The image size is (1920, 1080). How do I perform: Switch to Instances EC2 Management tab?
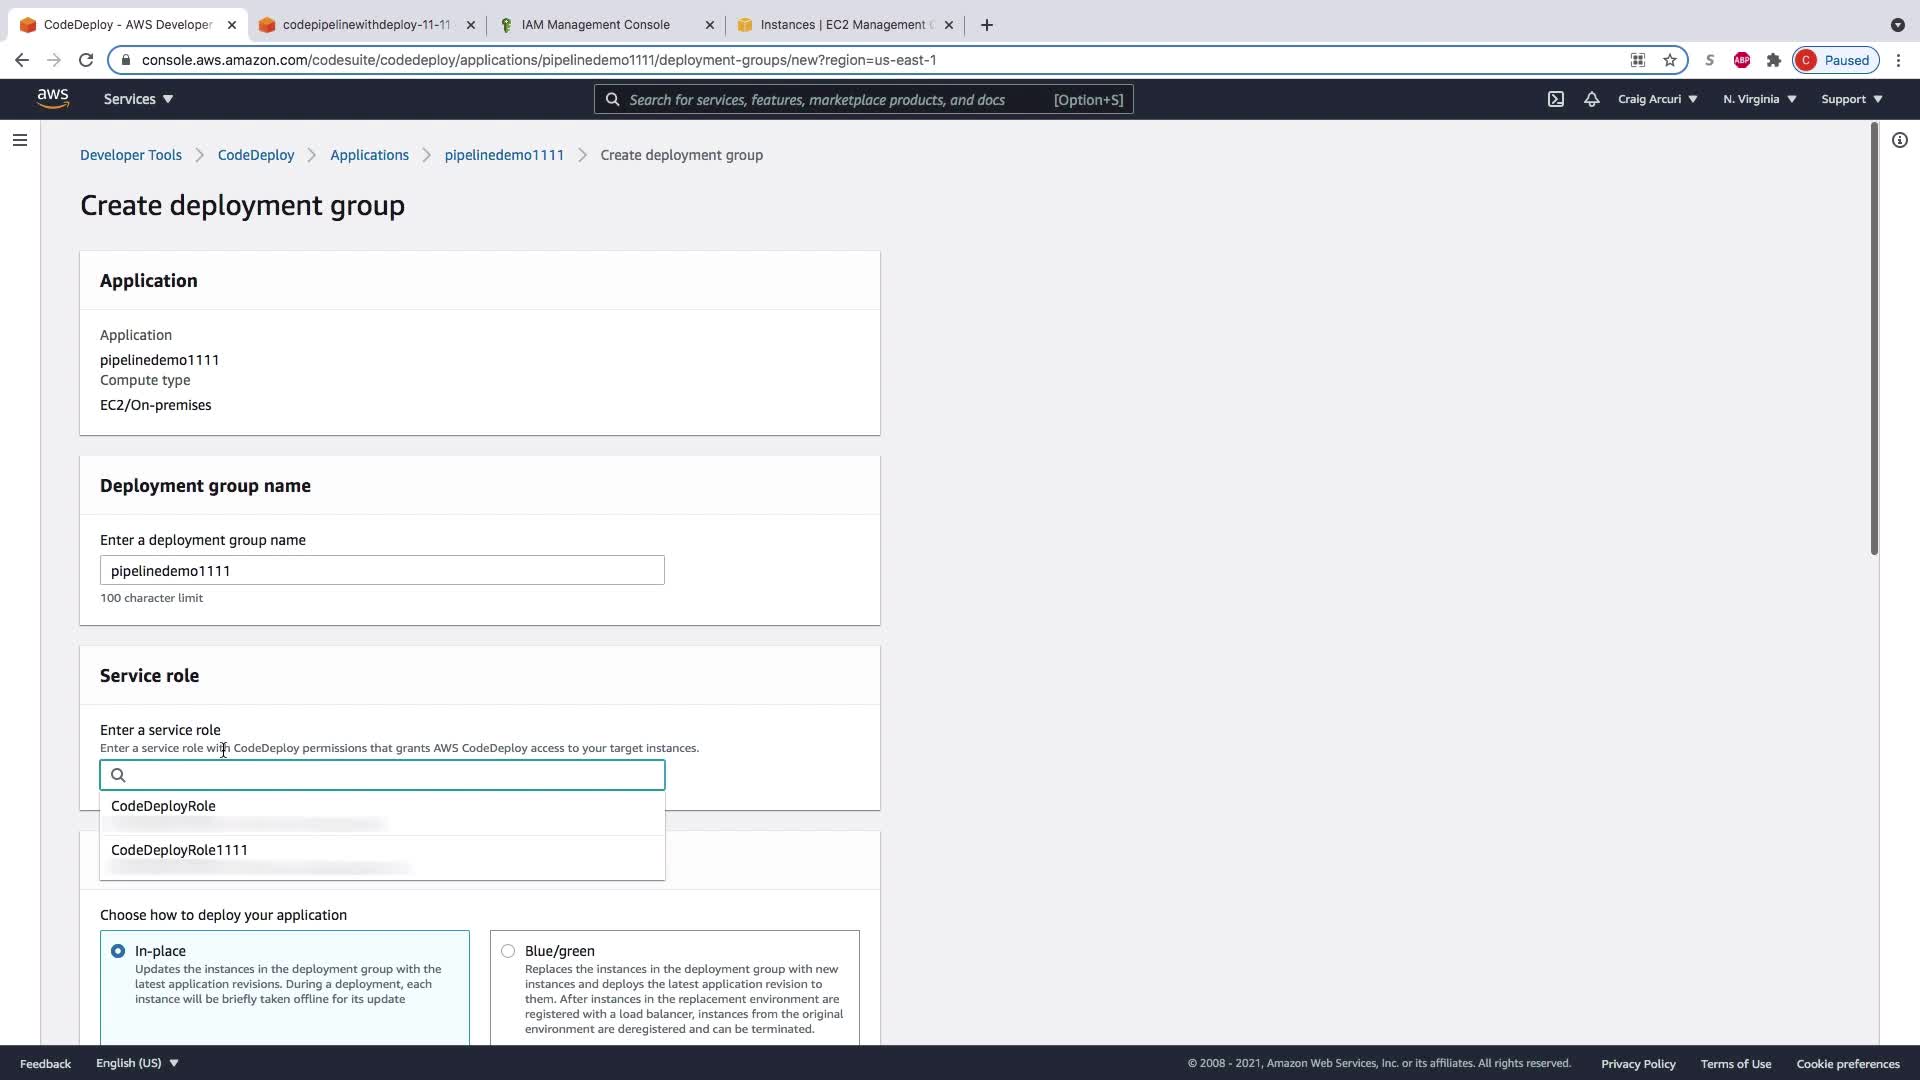click(x=842, y=25)
